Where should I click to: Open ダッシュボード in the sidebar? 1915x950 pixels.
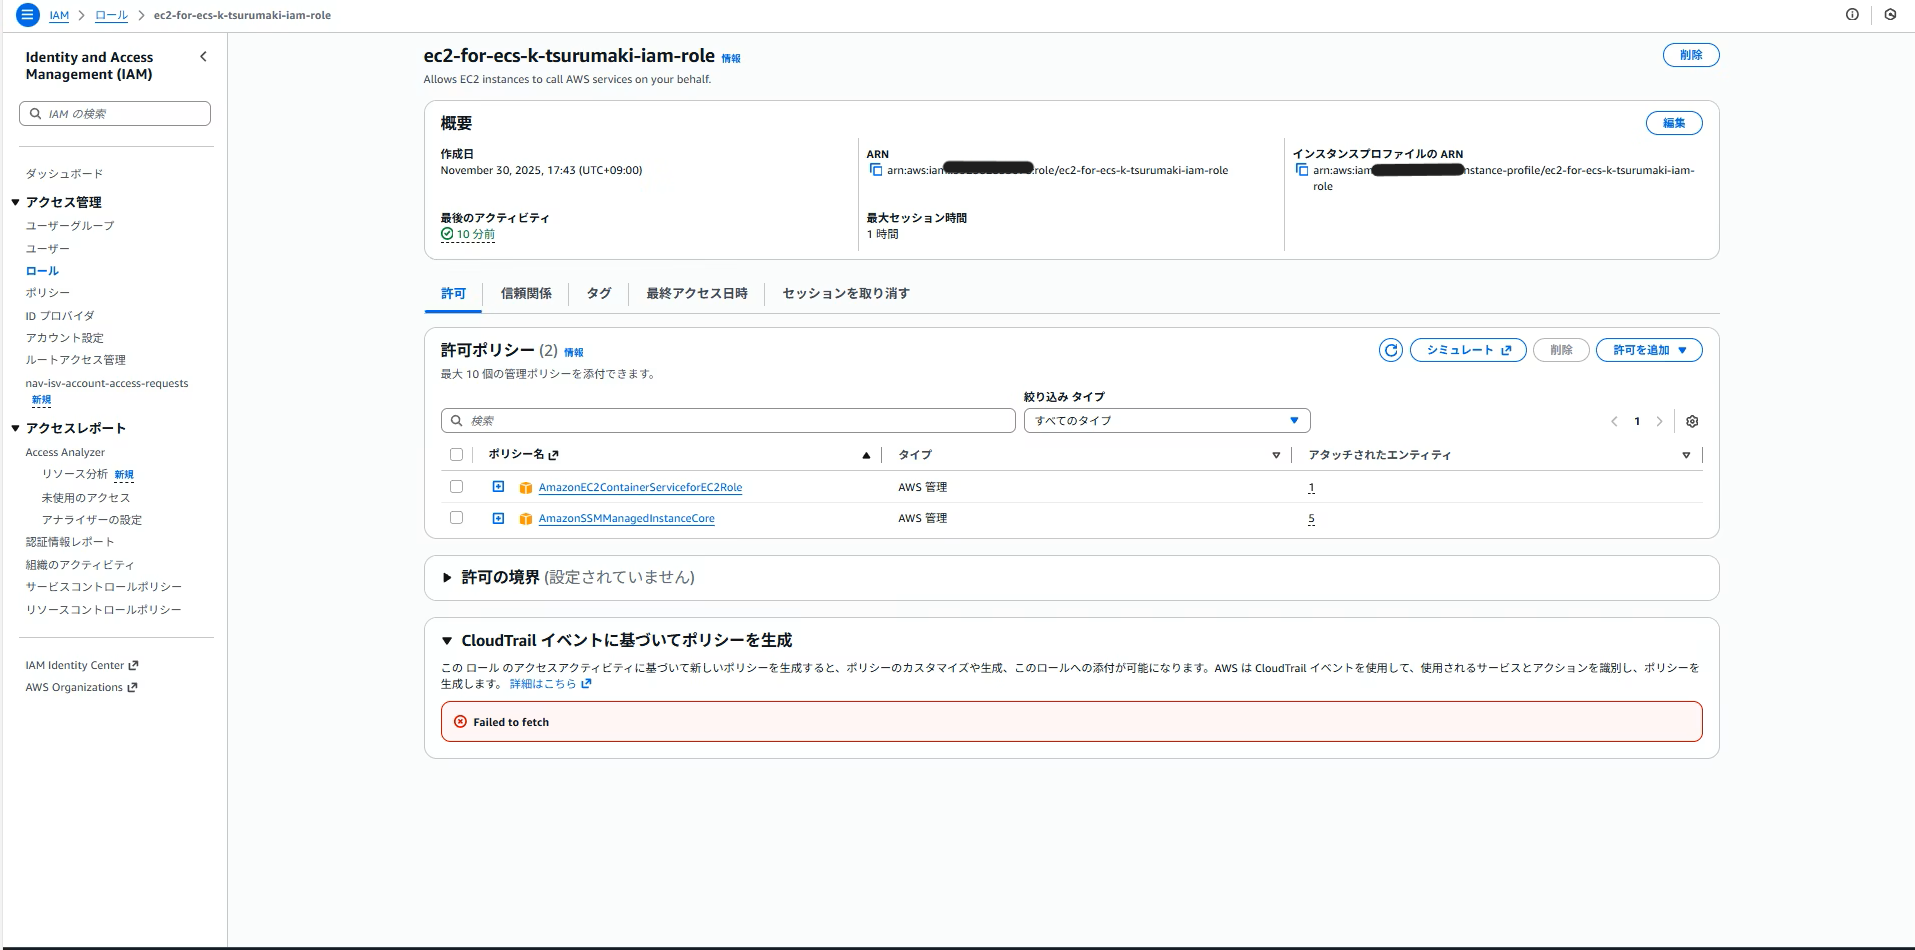(x=64, y=174)
